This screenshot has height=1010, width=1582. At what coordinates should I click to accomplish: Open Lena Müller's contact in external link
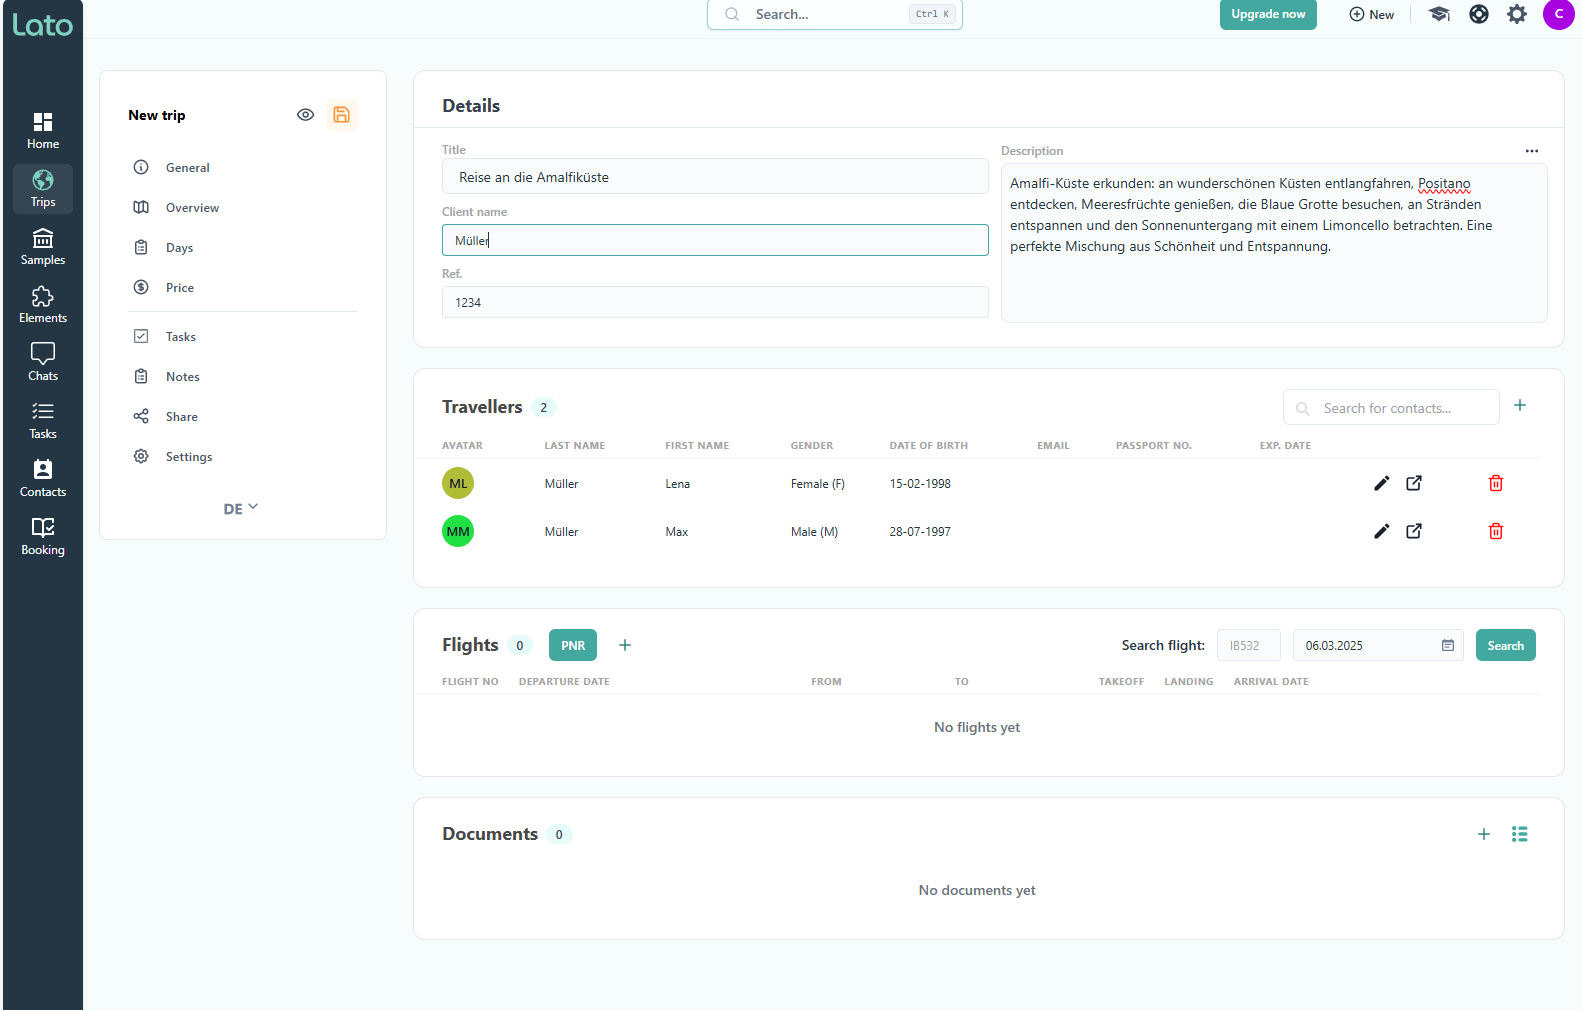1414,484
